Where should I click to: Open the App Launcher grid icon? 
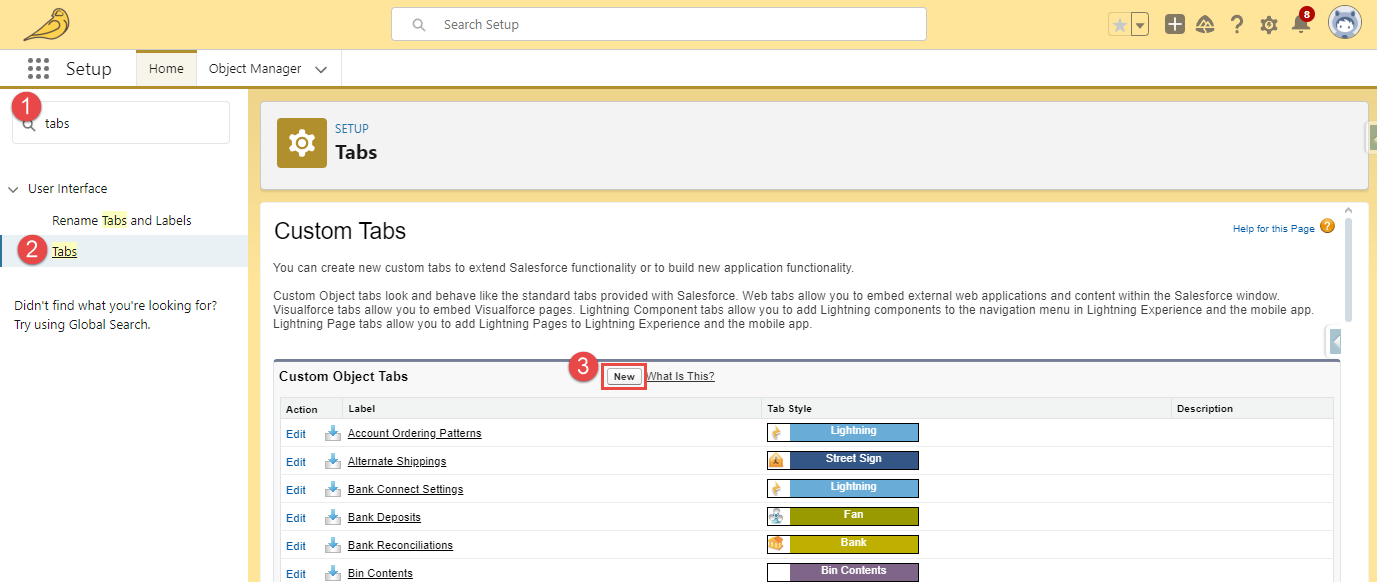click(x=38, y=69)
